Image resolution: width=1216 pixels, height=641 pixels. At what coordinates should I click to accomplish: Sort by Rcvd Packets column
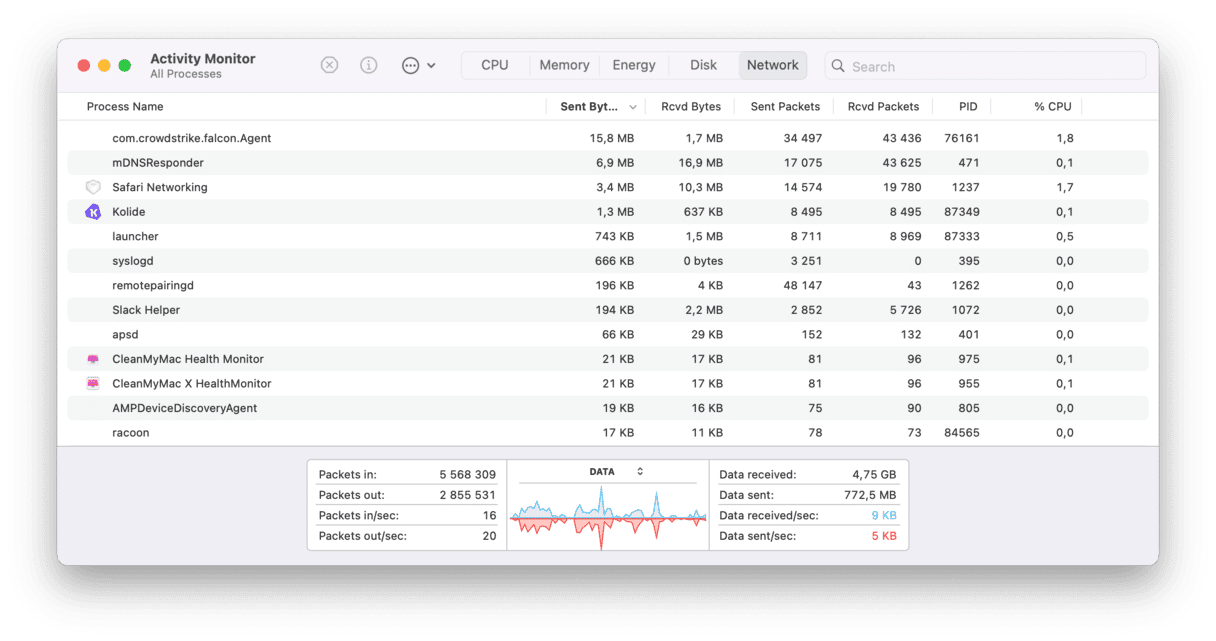pos(883,106)
